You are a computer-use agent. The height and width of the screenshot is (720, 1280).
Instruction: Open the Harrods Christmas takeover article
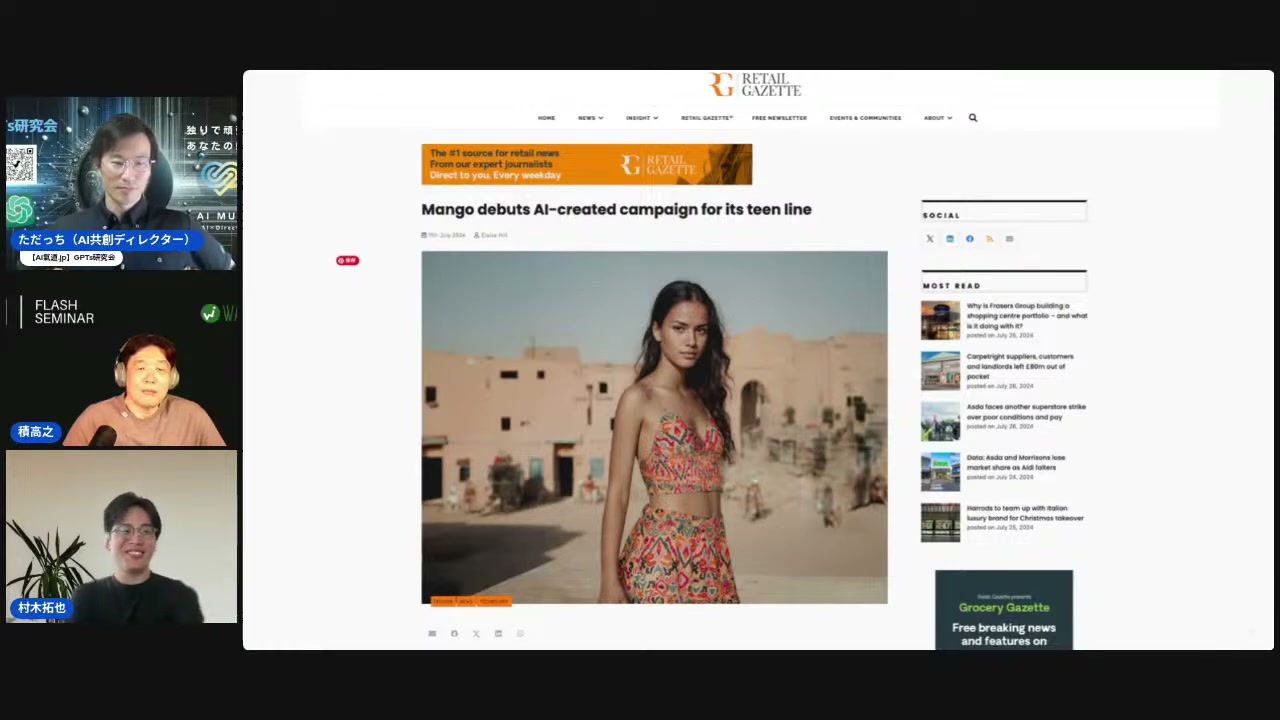(x=1025, y=513)
